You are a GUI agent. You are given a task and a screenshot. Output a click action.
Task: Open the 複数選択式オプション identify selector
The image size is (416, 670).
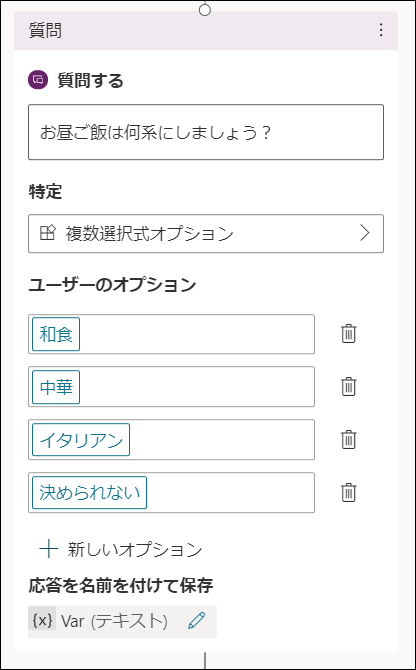pyautogui.click(x=206, y=234)
